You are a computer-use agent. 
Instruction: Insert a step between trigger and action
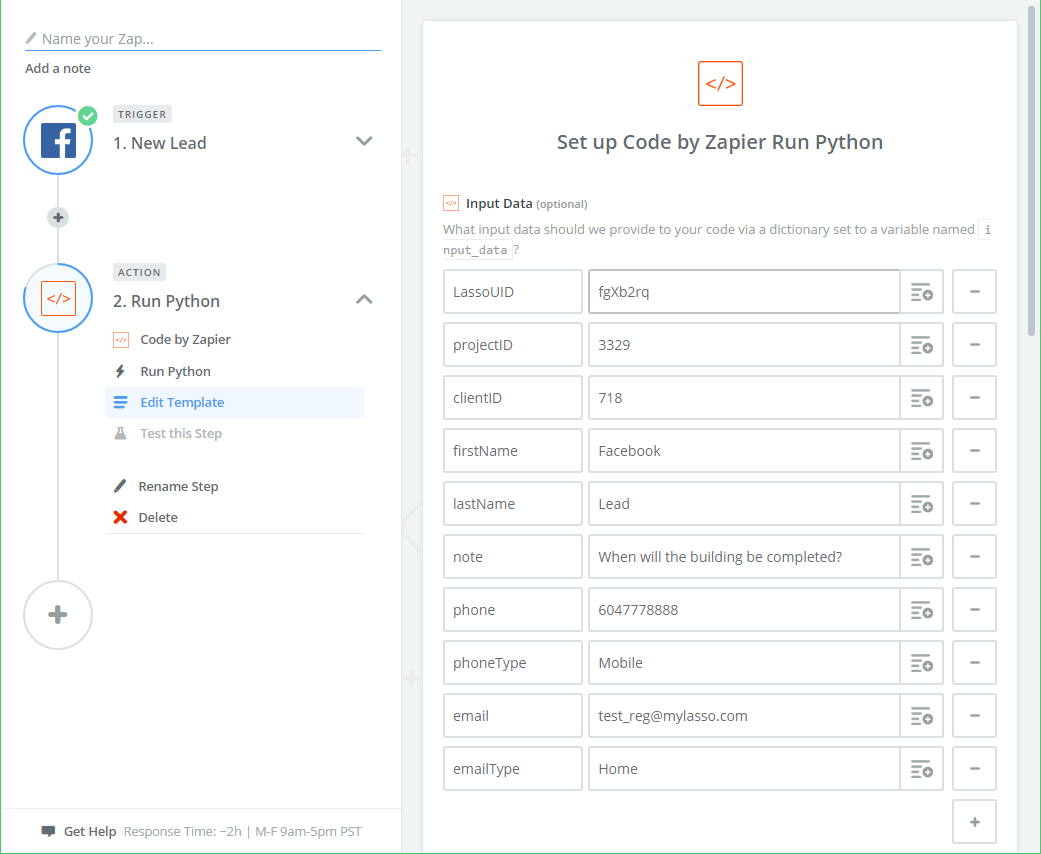[58, 217]
